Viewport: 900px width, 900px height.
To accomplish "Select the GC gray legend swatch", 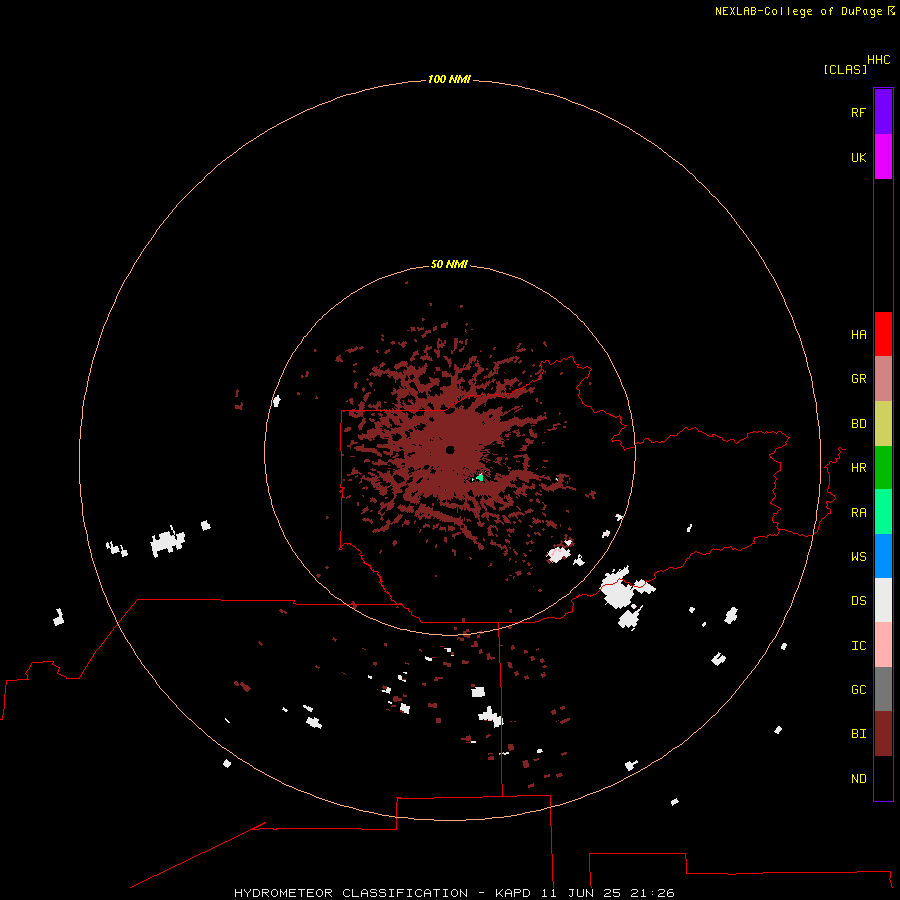I will [883, 689].
